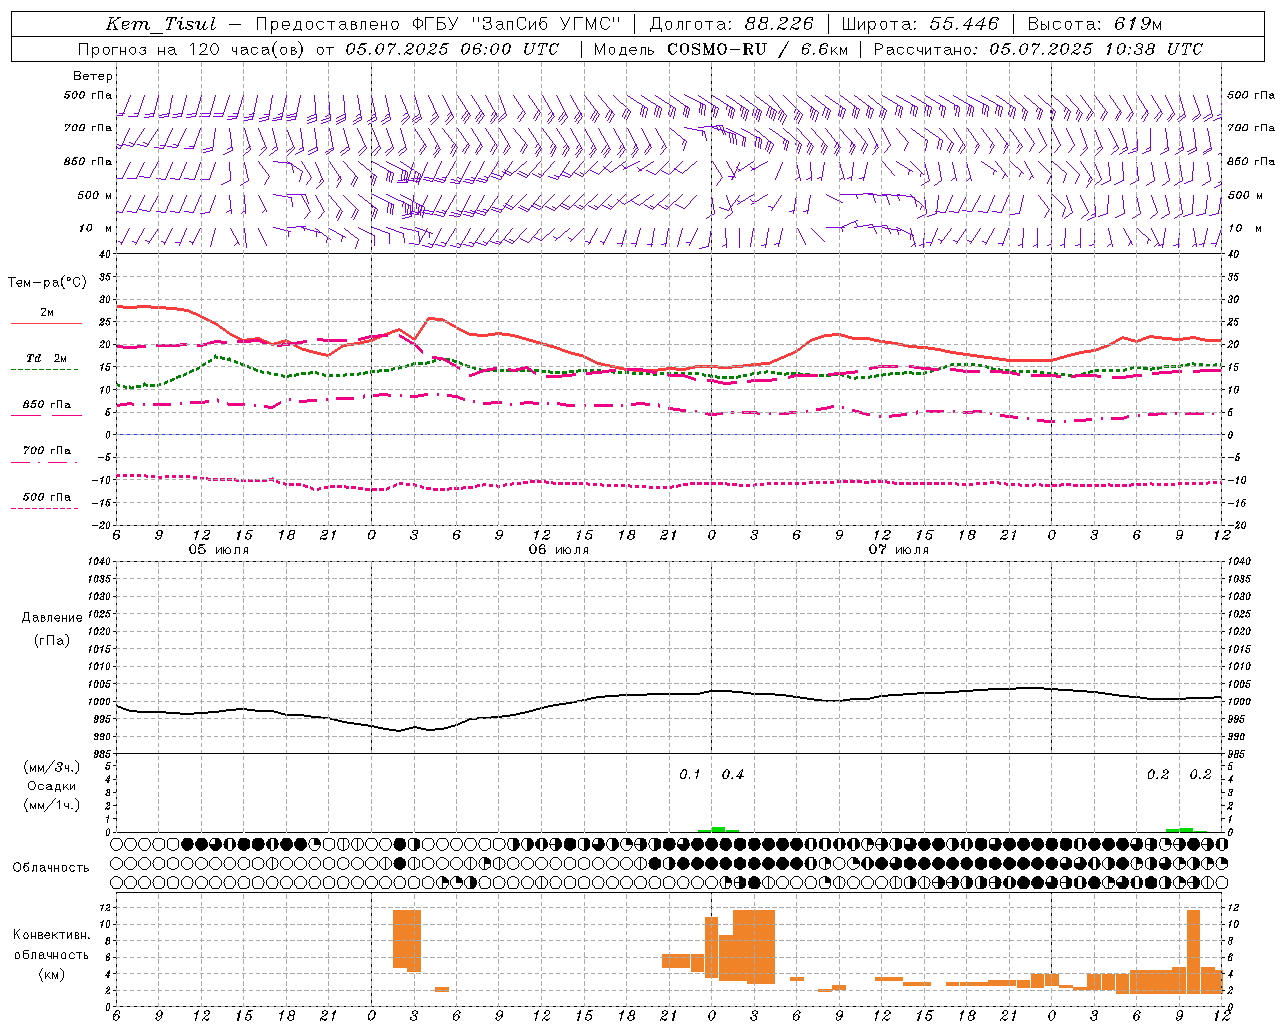Click the Конвективн. convective cloud label

[x=52, y=935]
